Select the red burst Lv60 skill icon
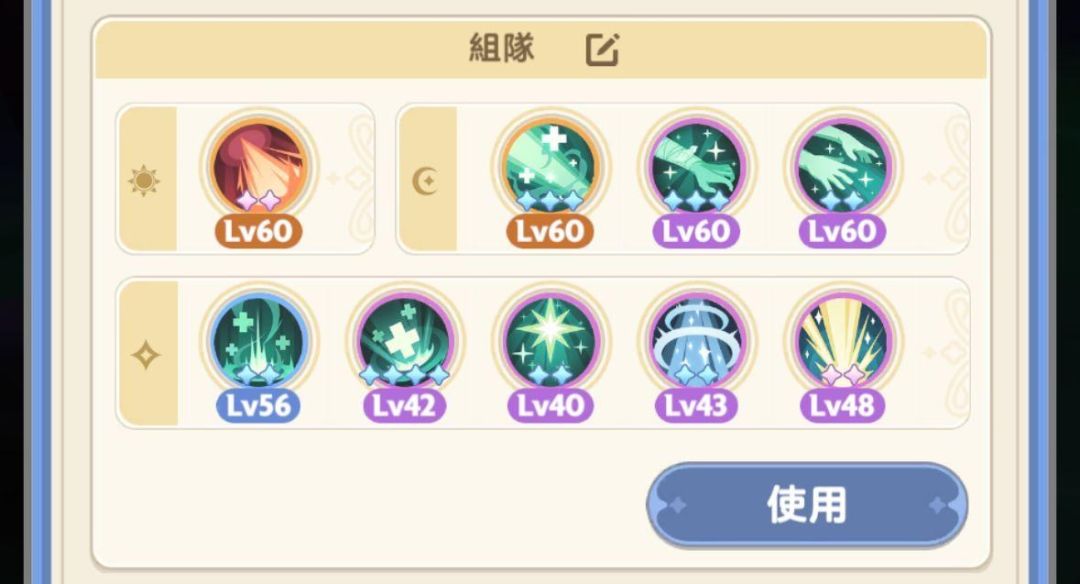The height and width of the screenshot is (584, 1080). pos(258,167)
